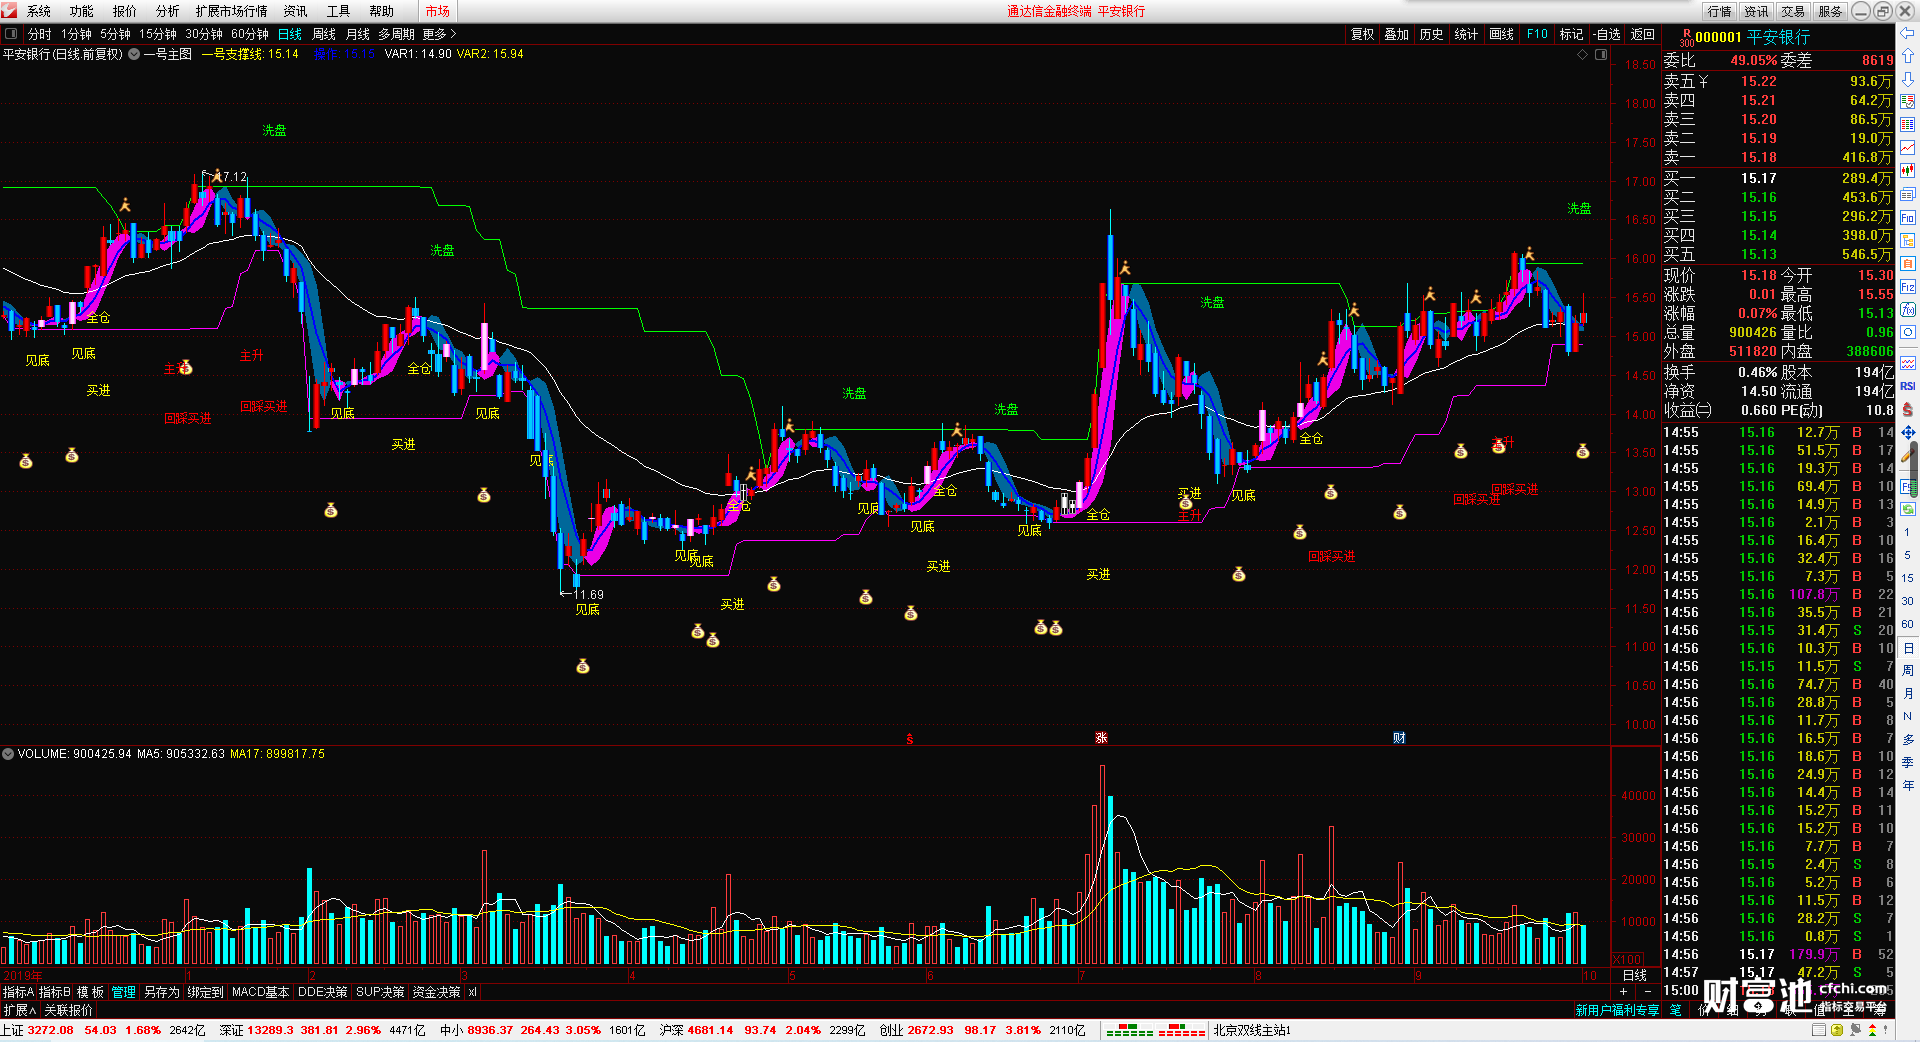Click the blue four-way move arrows icon in the sidebar

coord(1908,433)
